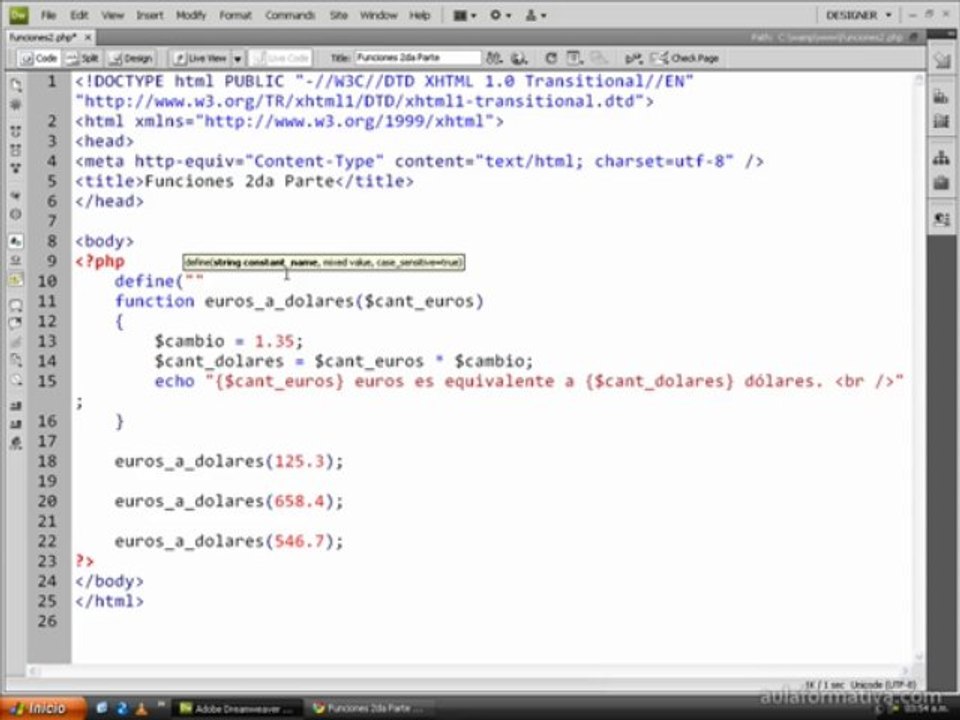Screen dimensions: 960x720
Task: Open the bottom panel icon on right dock
Action: click(x=942, y=219)
